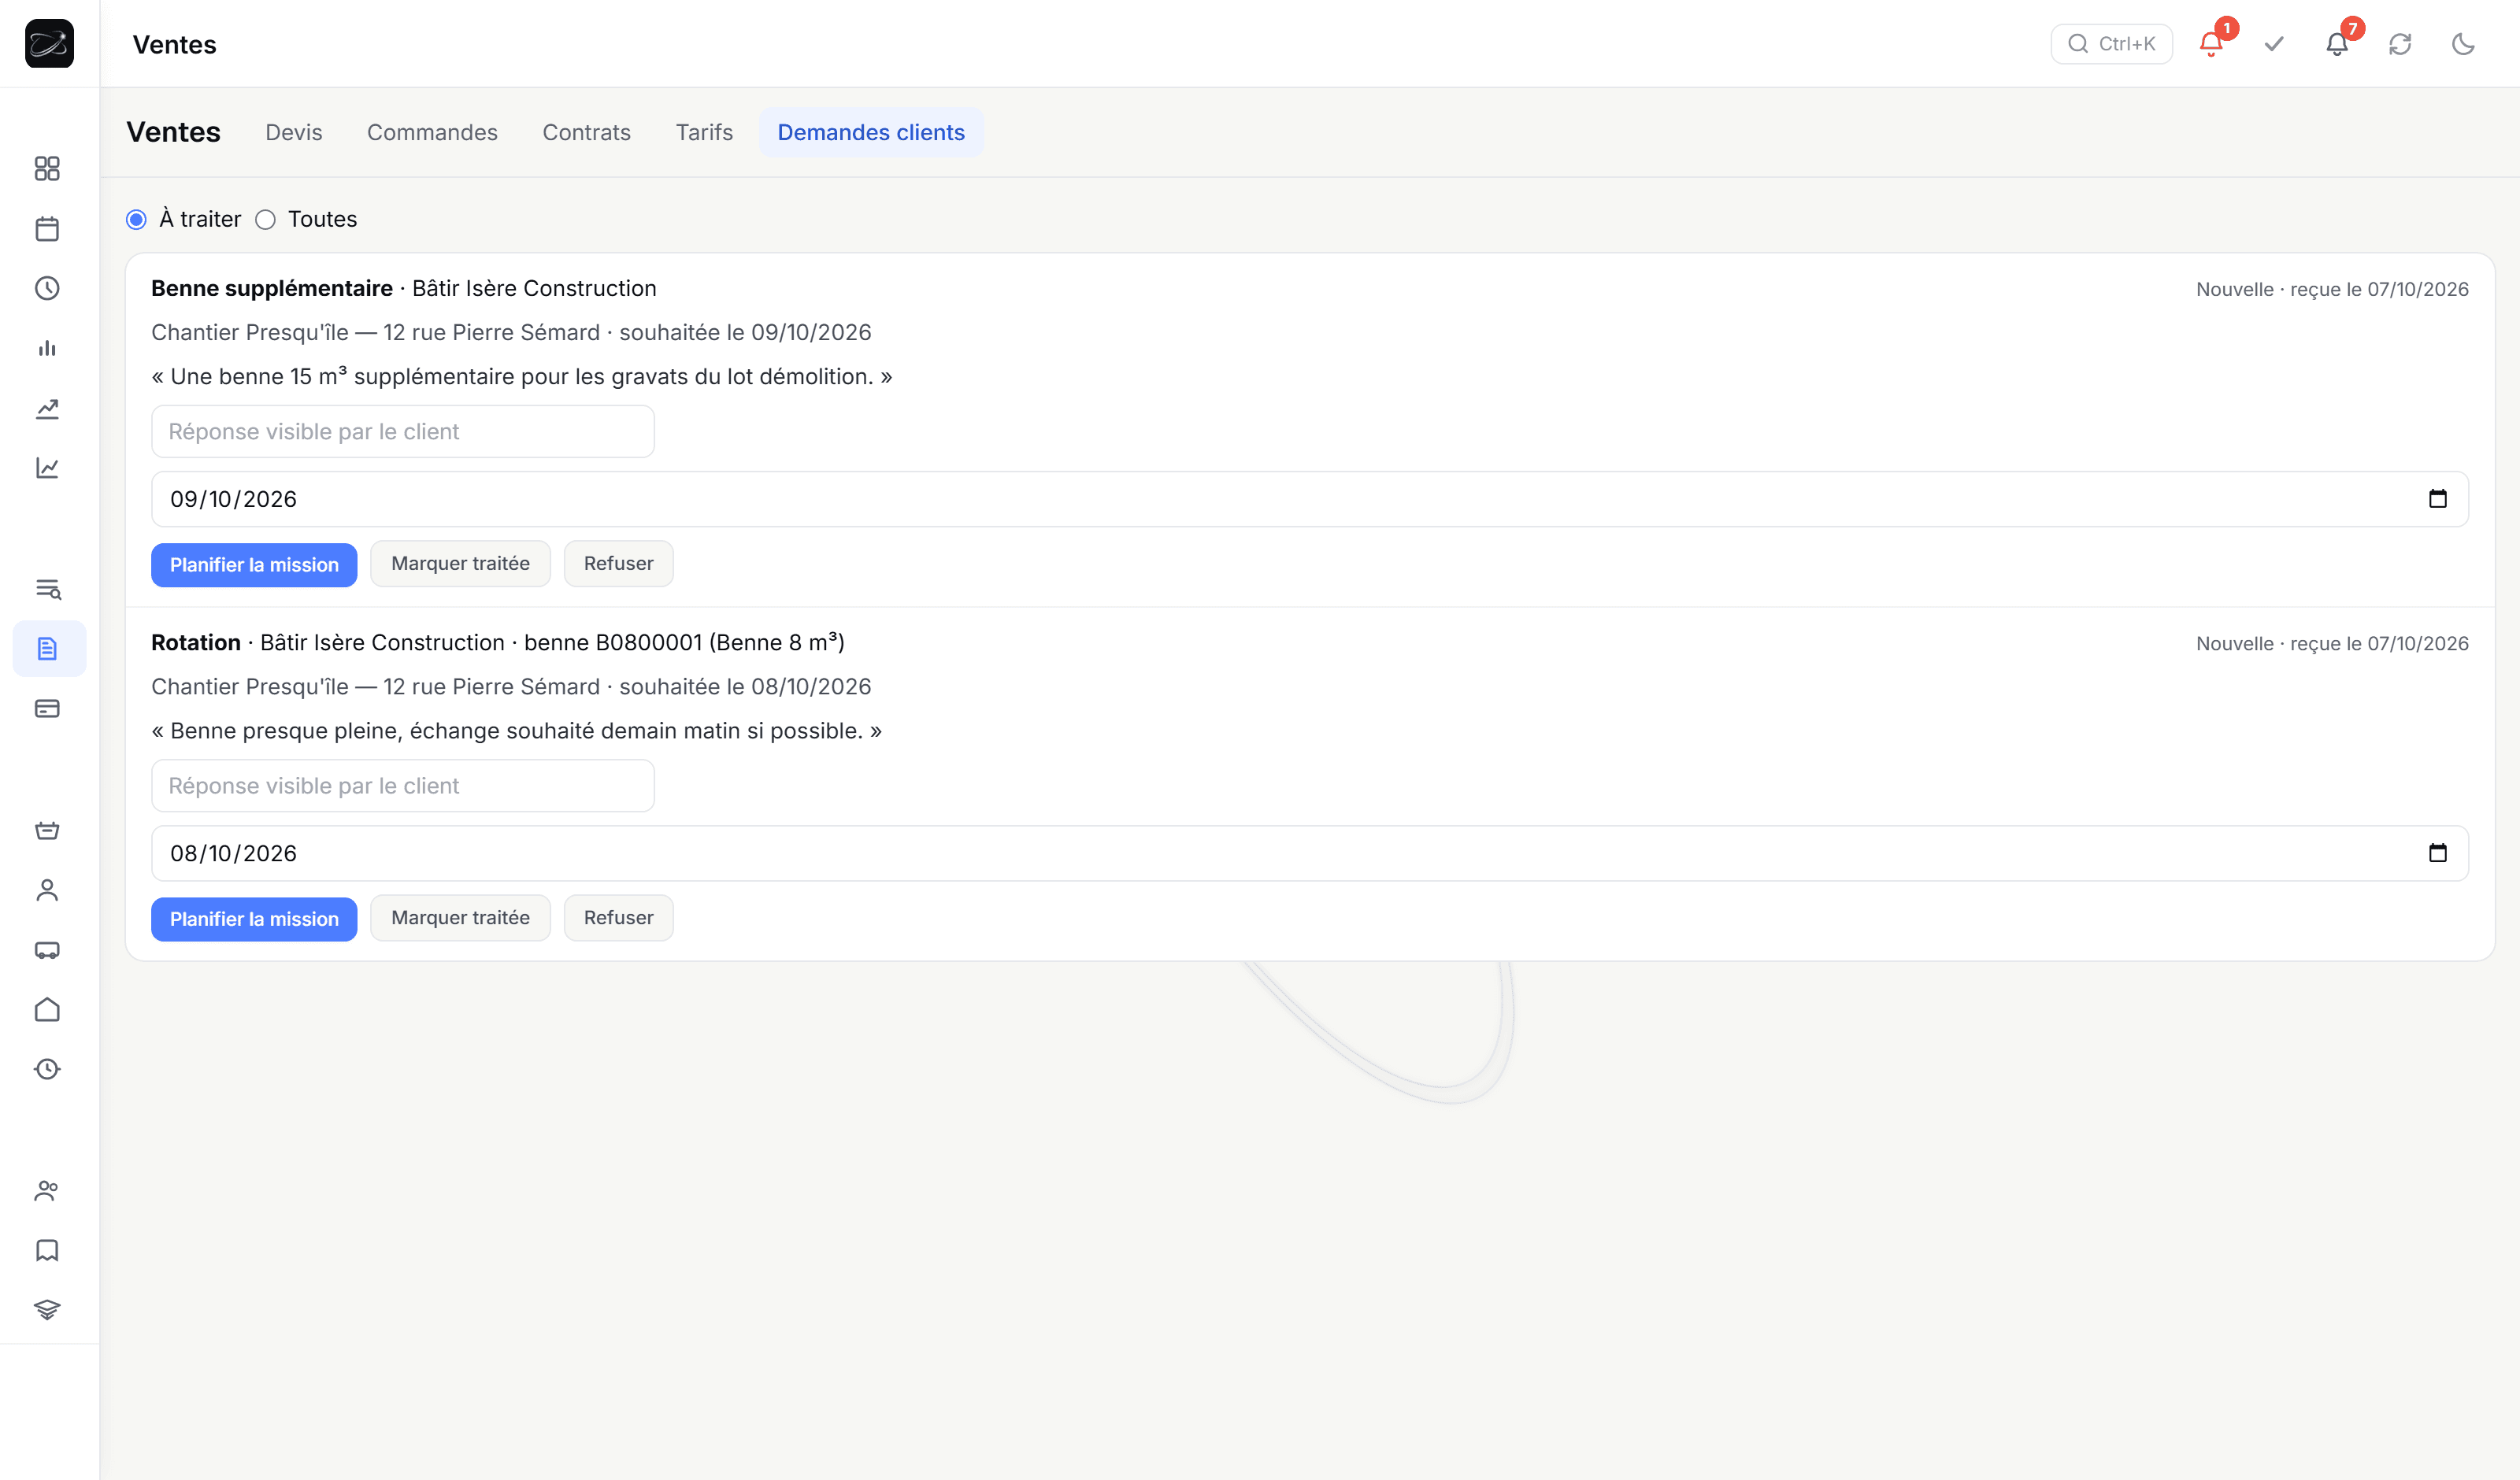
Task: Click Planifier la mission for Benne supplémentaire
Action: click(x=254, y=565)
